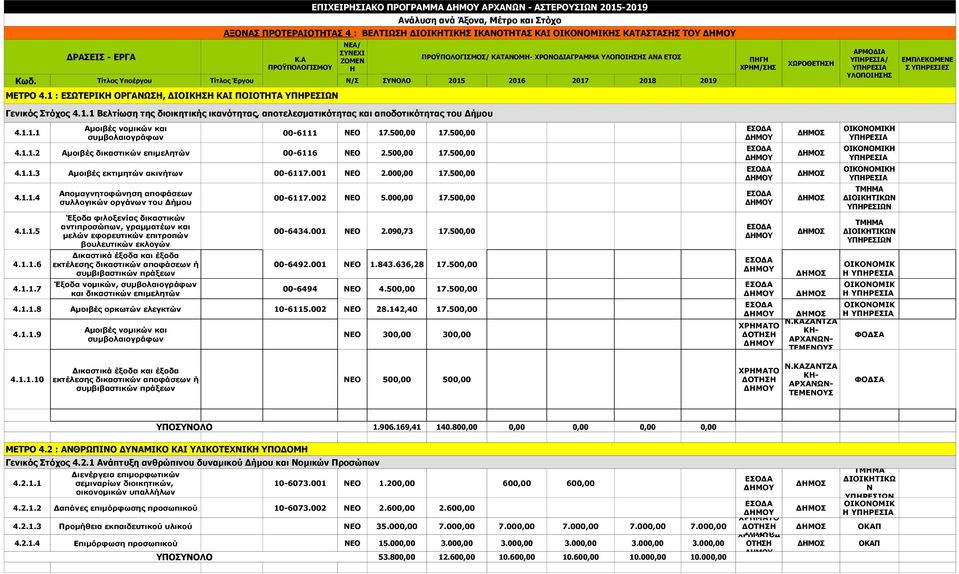Click the 'Κ.Α ΠΡΟΫΠΟΛΟΓΙΣΜΟΥ' header cell

(300, 63)
